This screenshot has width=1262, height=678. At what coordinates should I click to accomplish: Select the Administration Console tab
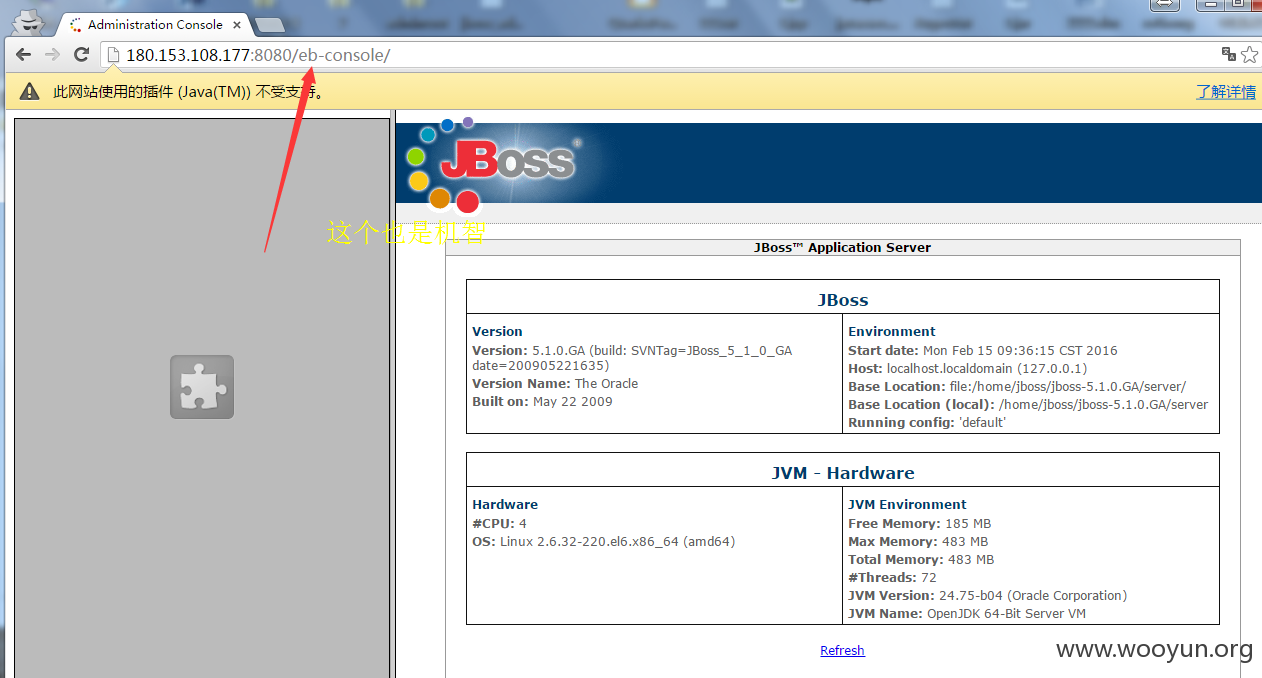click(148, 24)
